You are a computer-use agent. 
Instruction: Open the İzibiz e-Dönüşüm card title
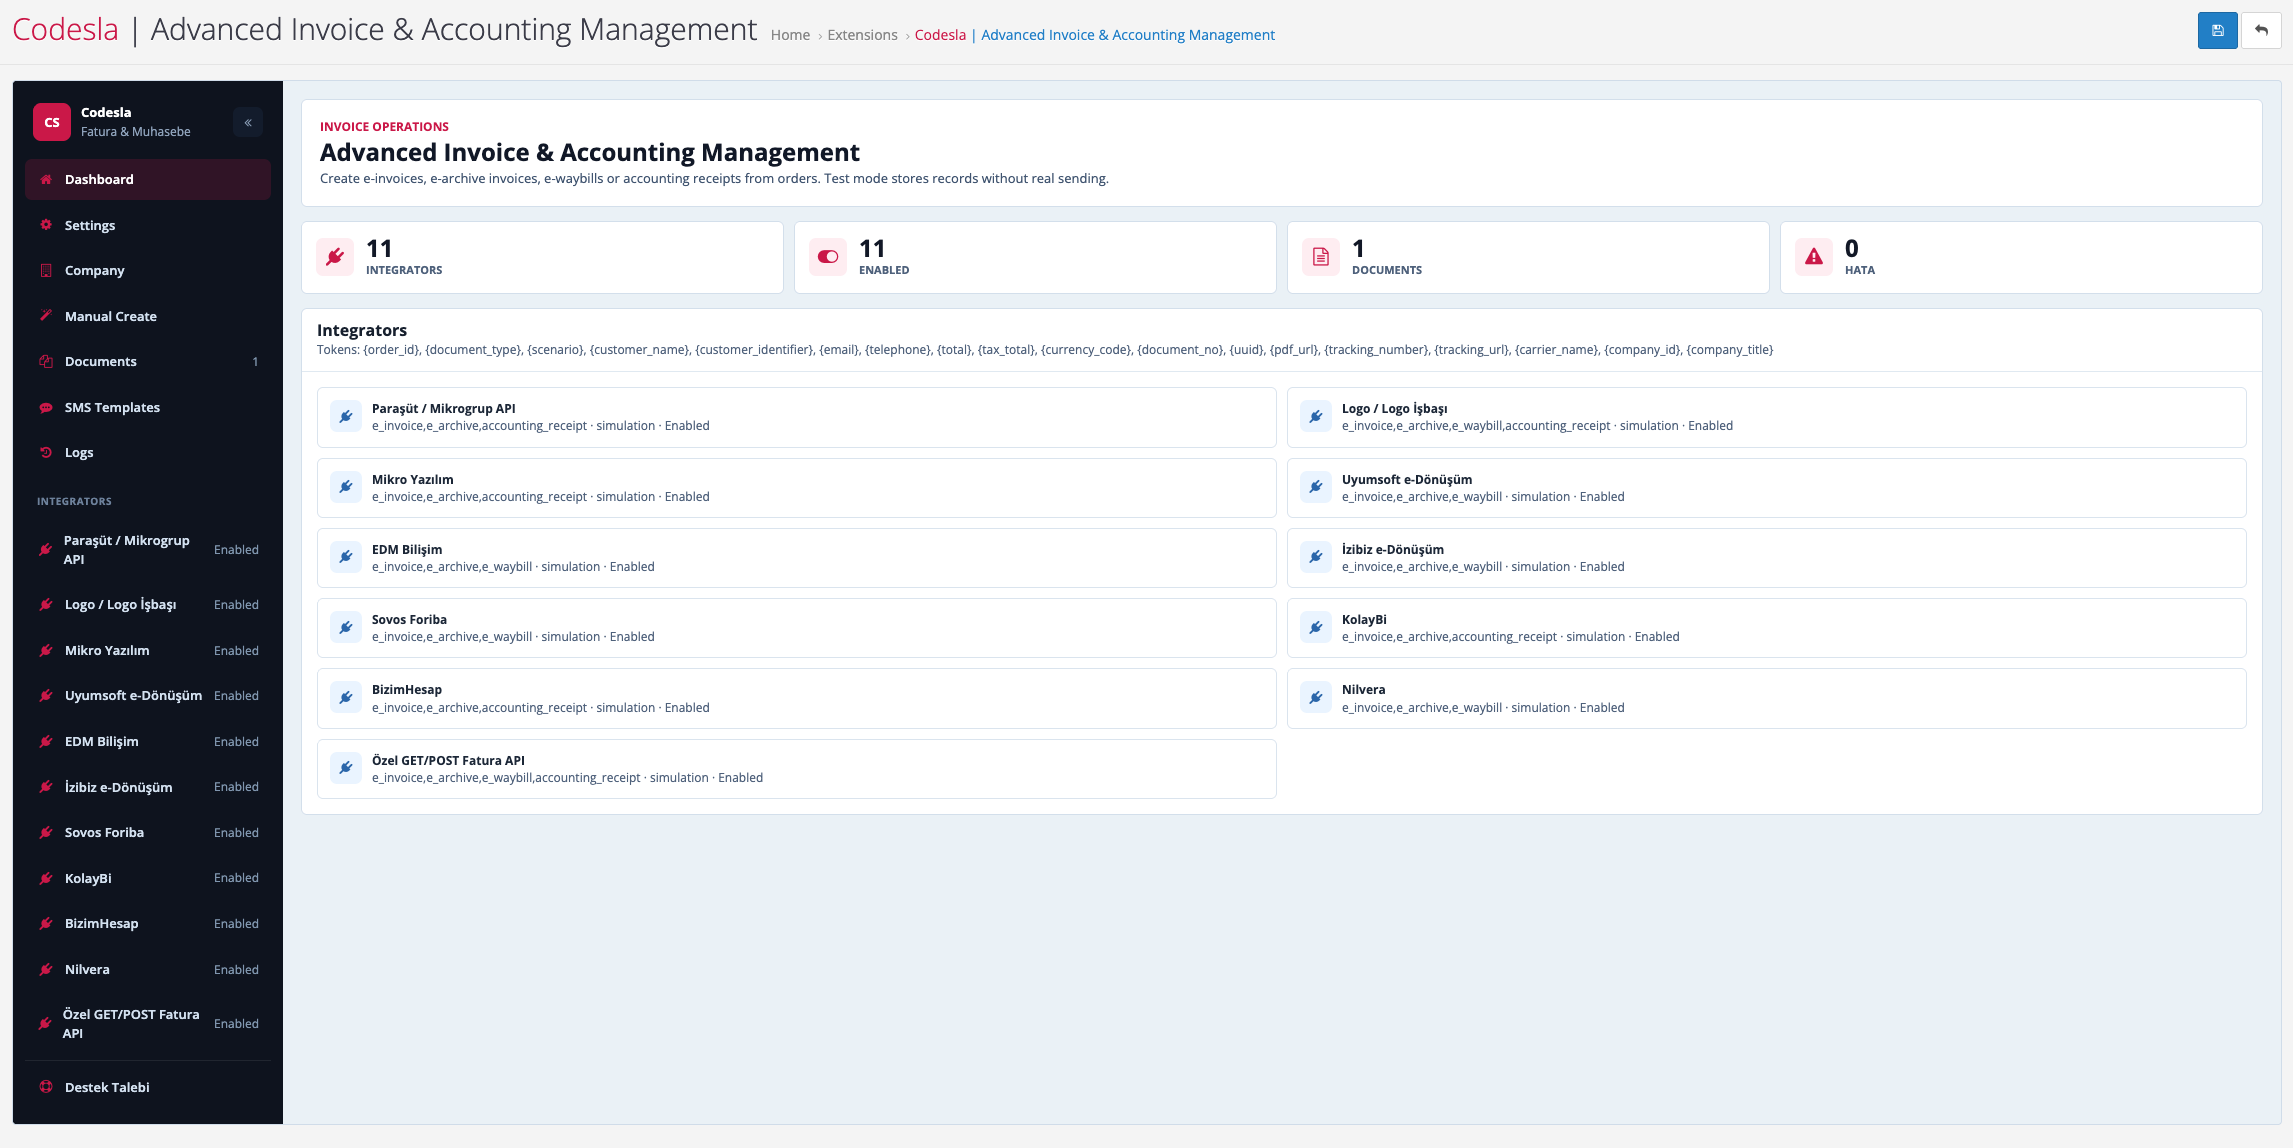(x=1393, y=549)
